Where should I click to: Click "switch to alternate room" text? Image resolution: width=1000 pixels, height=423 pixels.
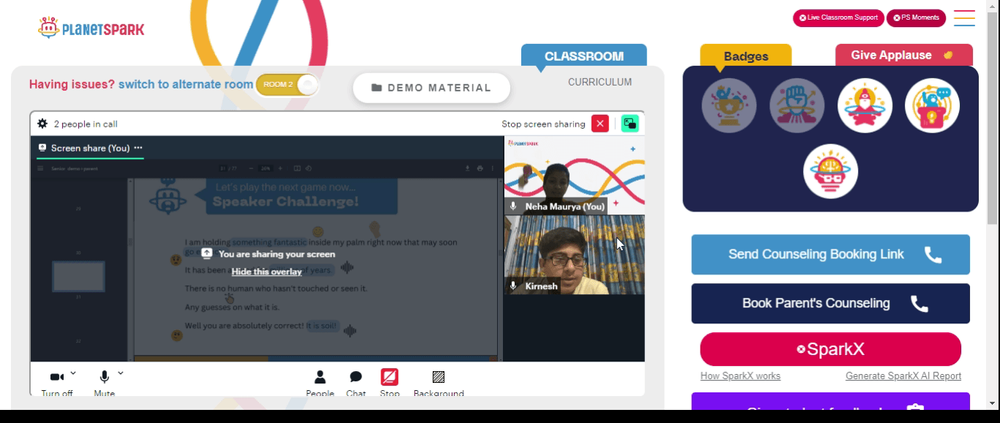(186, 84)
